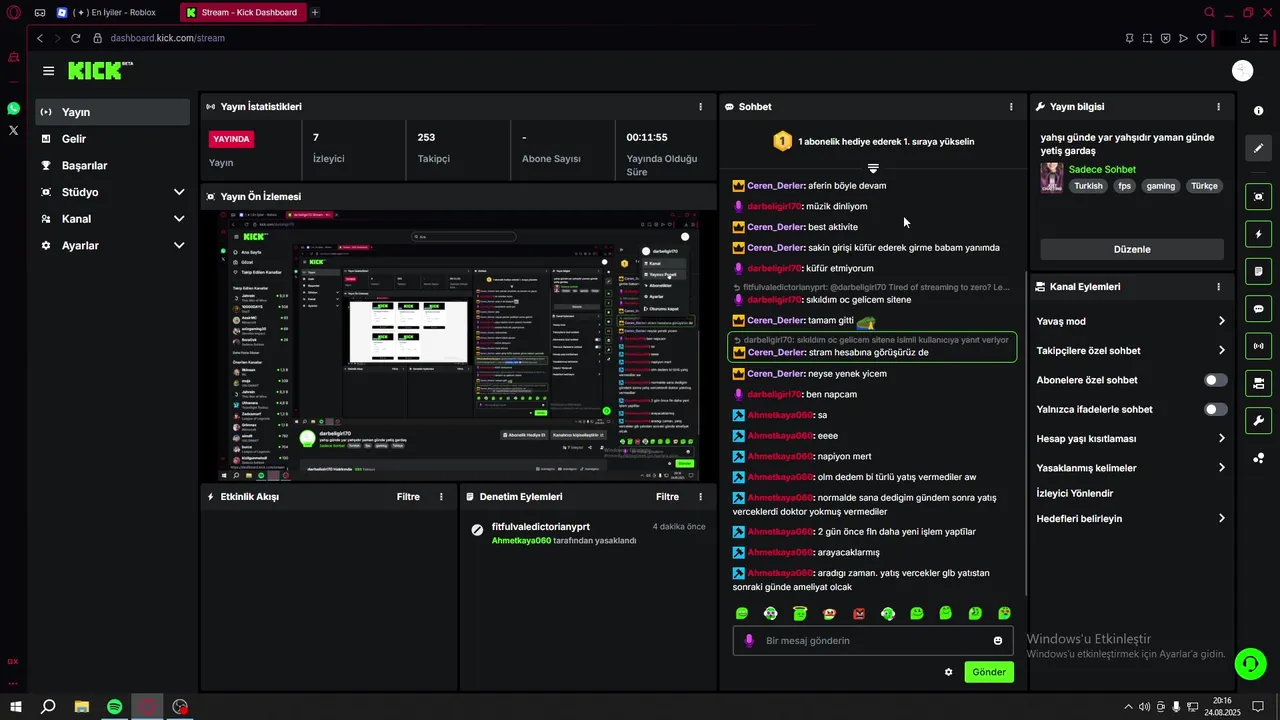Open the Sohbet panel three-dot menu
Screen dimensions: 1280x720
(x=1011, y=106)
